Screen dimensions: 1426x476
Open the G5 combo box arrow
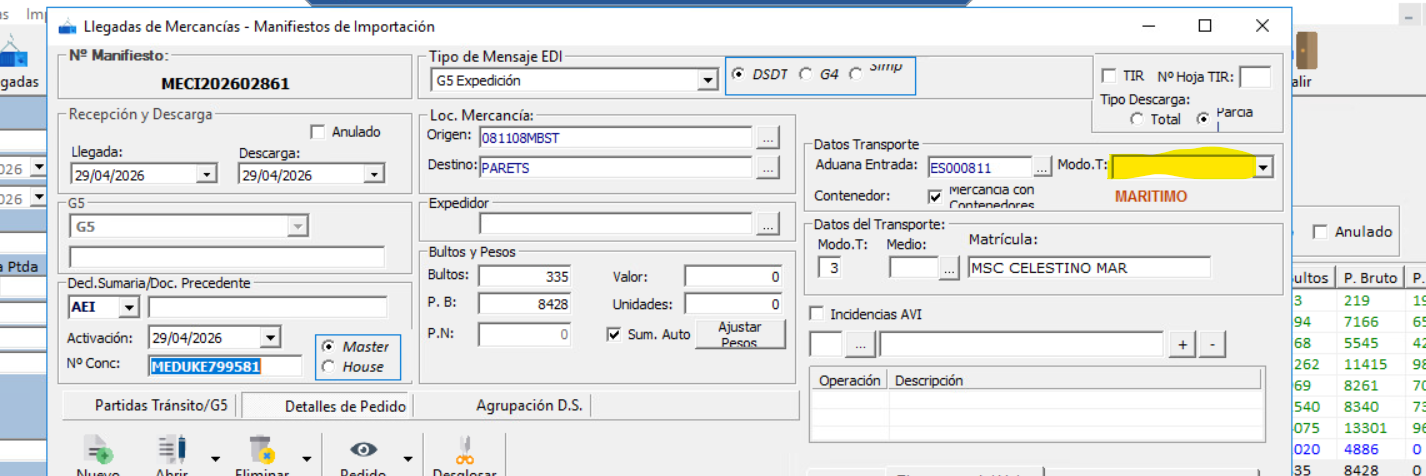pos(297,227)
